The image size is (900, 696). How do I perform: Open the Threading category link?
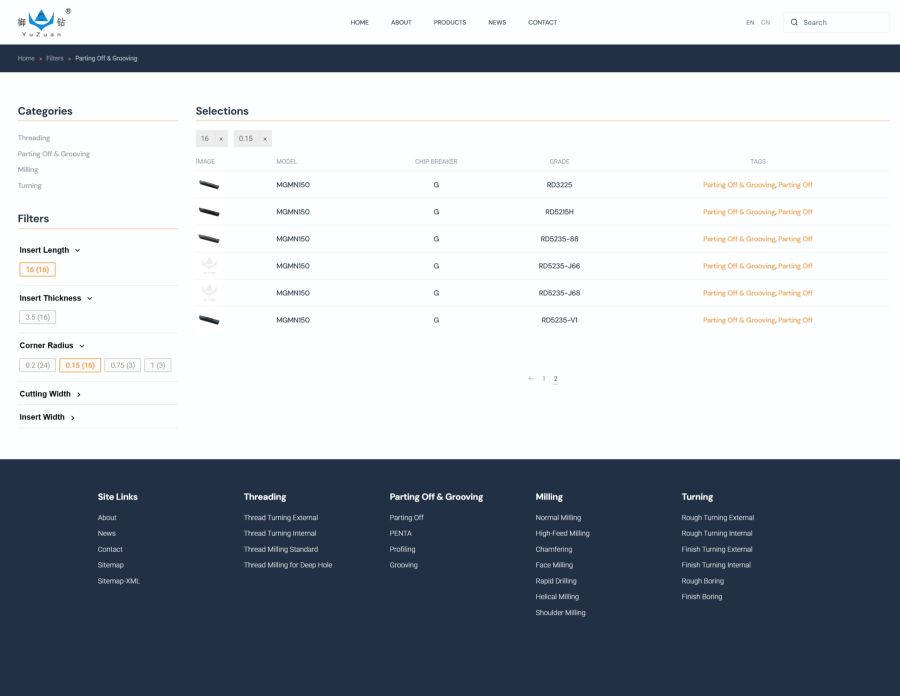click(x=34, y=138)
